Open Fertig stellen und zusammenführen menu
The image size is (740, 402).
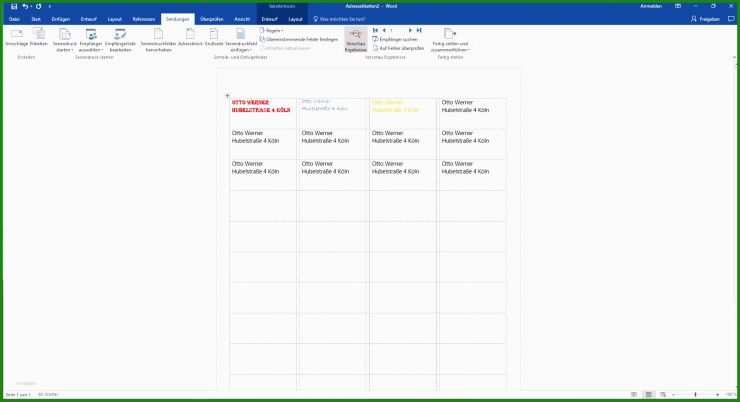(x=450, y=40)
